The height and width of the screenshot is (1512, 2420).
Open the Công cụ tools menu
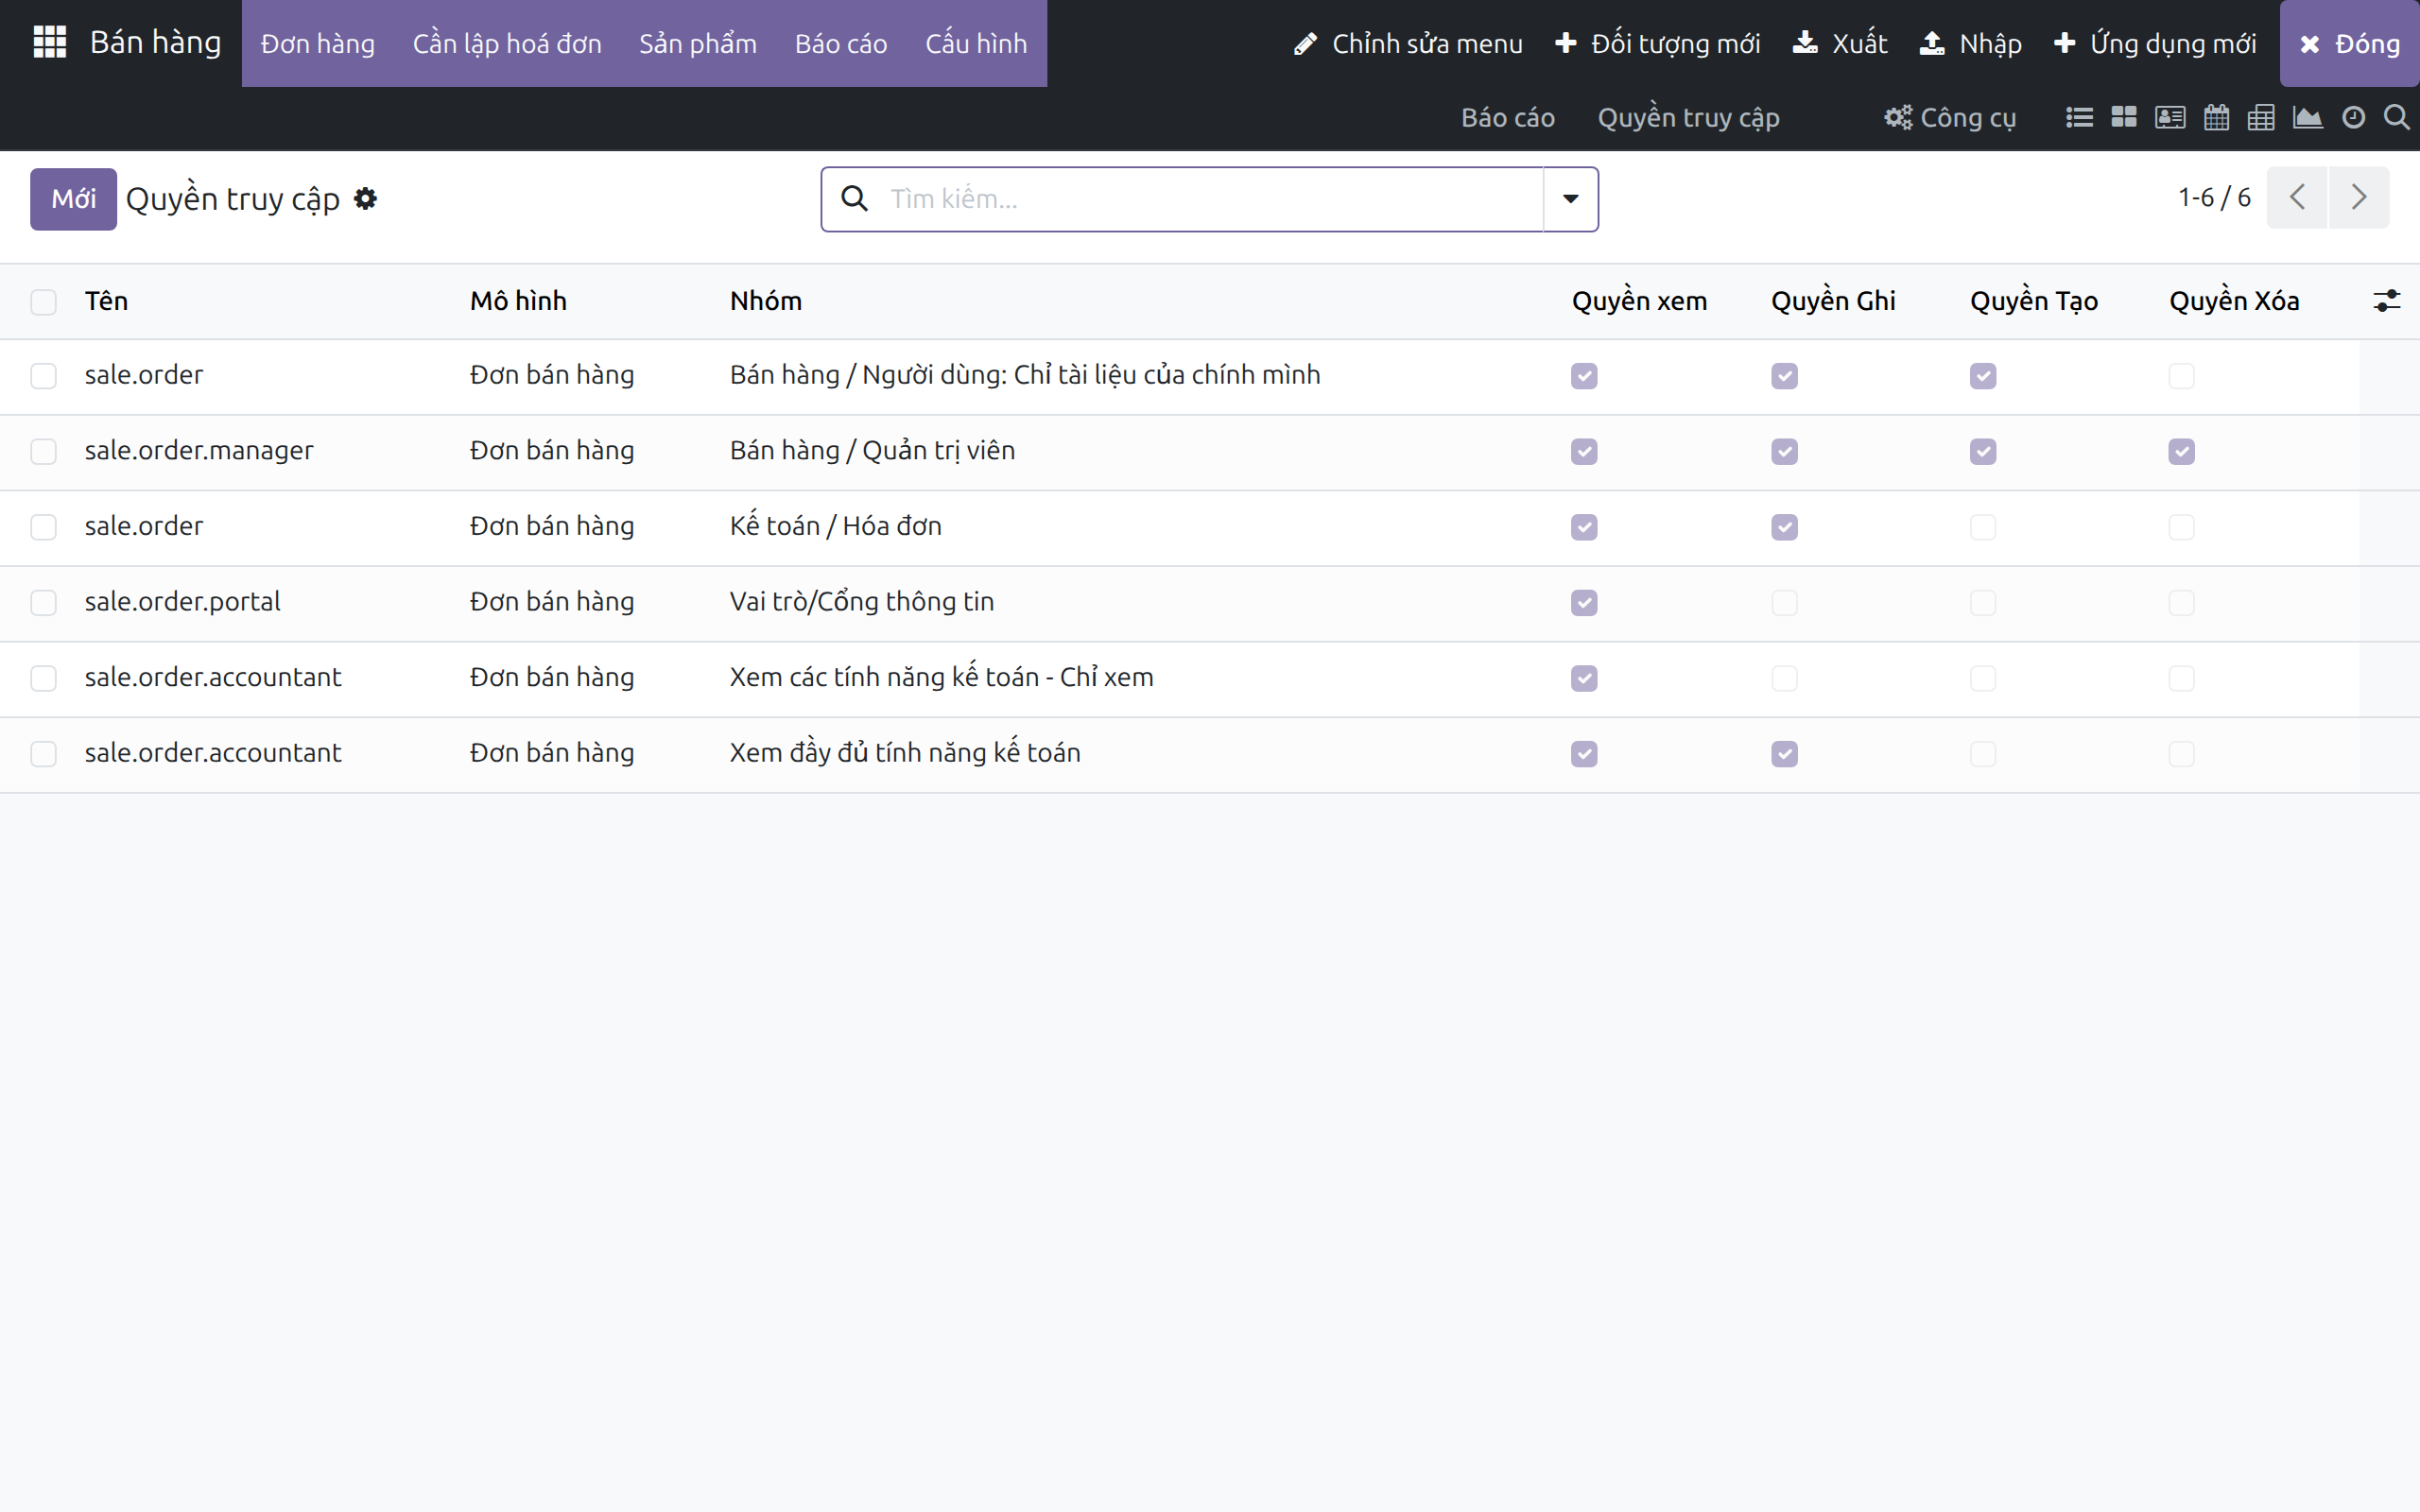pos(1950,118)
